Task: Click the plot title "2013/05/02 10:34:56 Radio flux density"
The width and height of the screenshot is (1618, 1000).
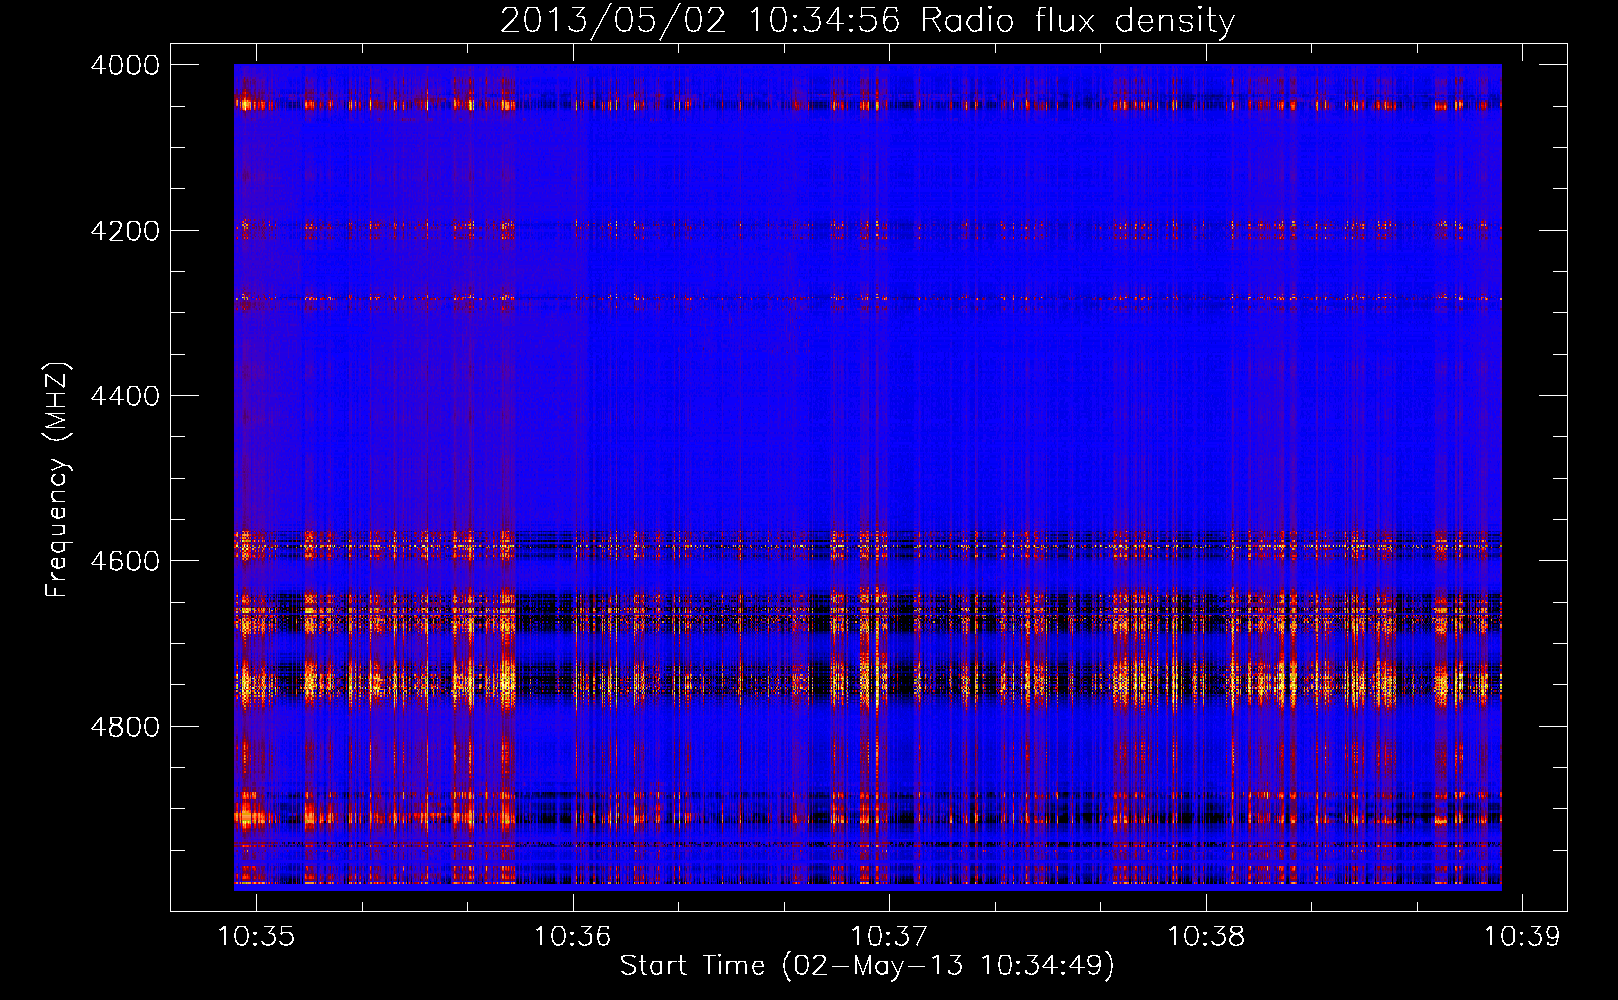Action: click(867, 21)
